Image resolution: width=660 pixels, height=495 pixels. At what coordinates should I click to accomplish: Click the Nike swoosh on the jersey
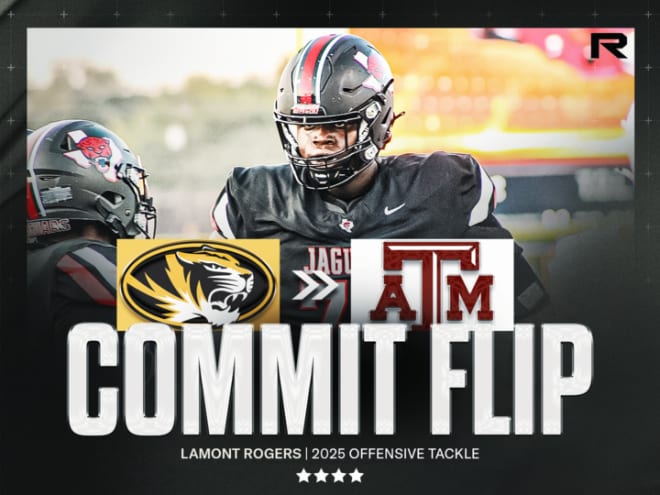394,209
